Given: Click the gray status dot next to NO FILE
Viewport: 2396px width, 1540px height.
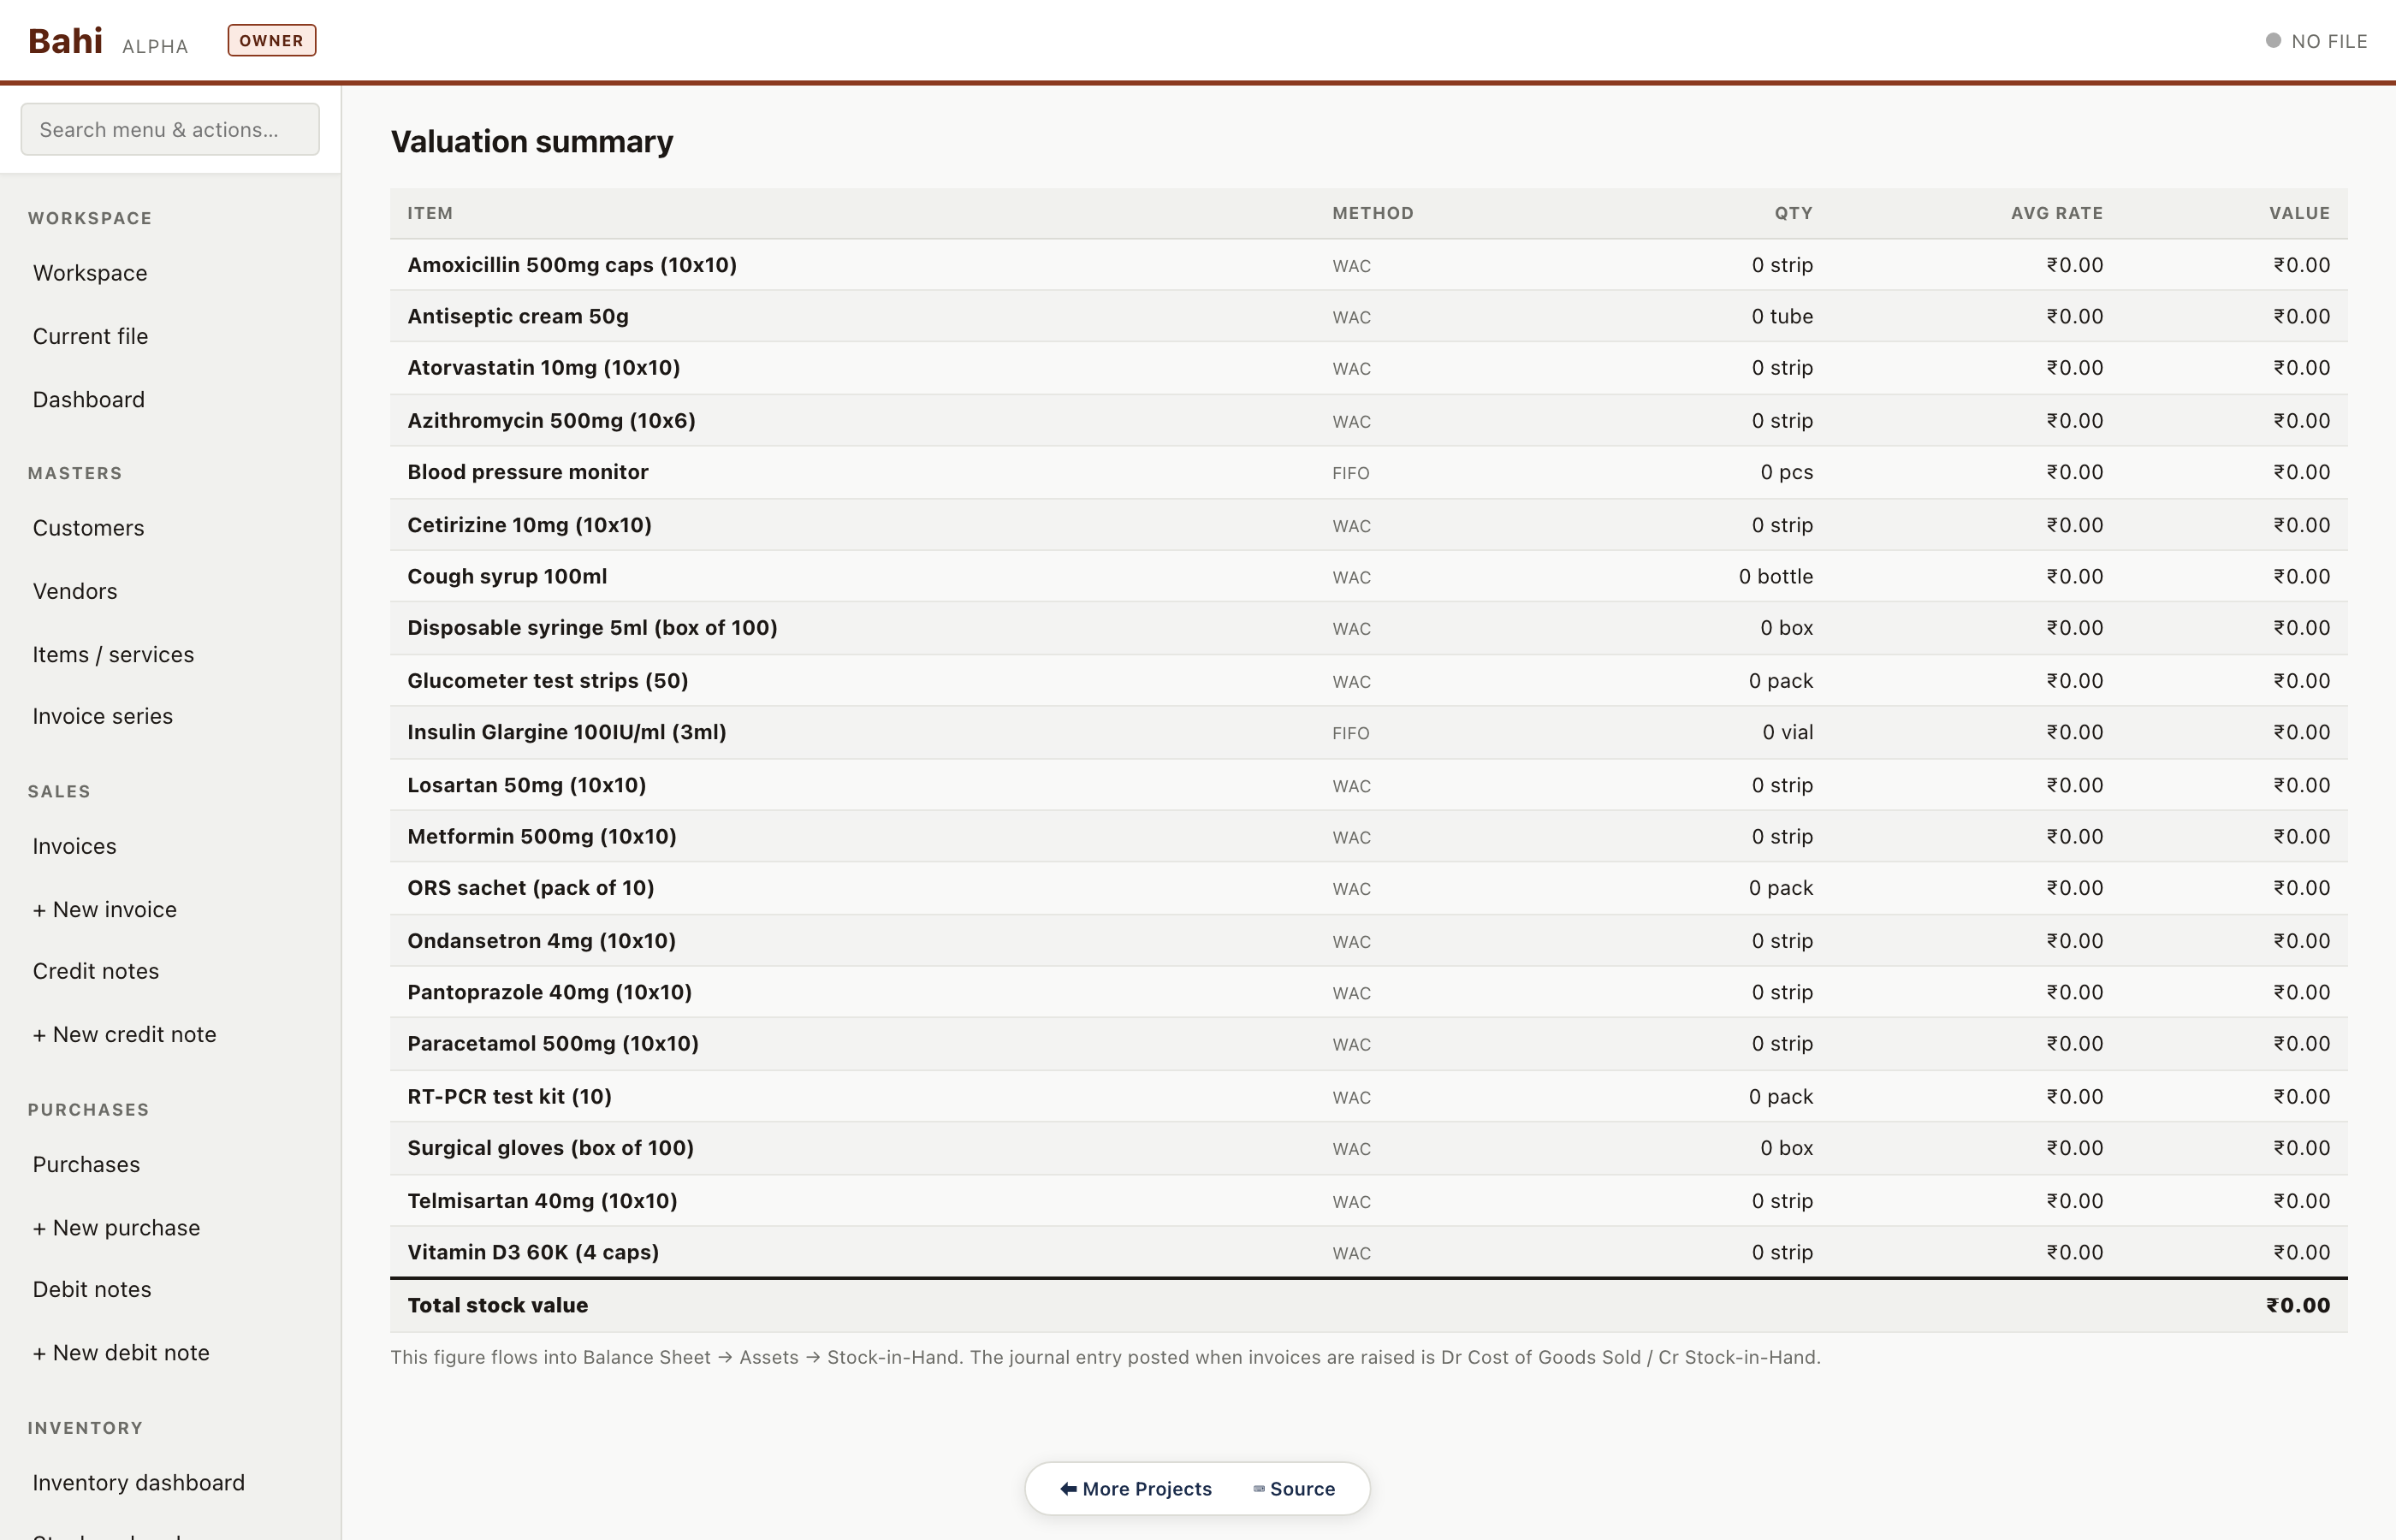Looking at the screenshot, I should point(2273,40).
